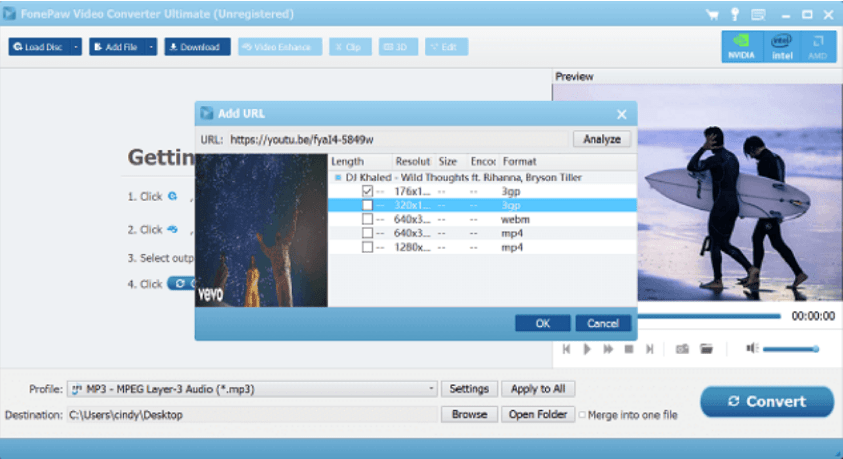Image resolution: width=843 pixels, height=459 pixels.
Task: Adjust the volume slider
Action: coord(790,349)
